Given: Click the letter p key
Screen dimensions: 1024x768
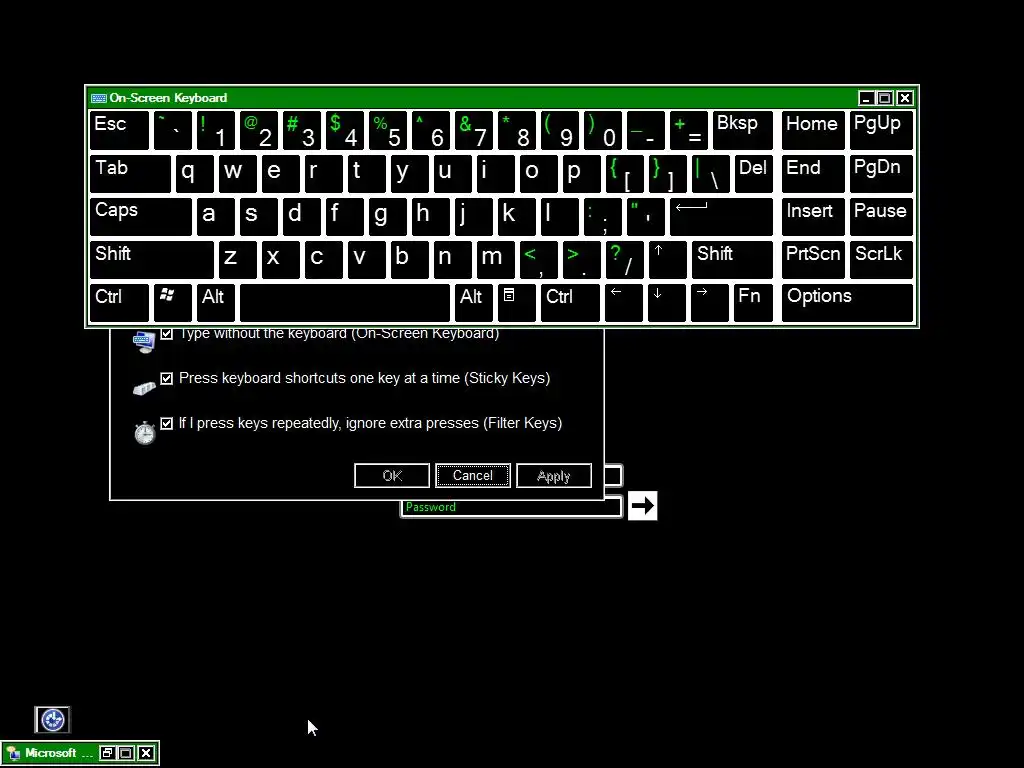Looking at the screenshot, I should (581, 174).
